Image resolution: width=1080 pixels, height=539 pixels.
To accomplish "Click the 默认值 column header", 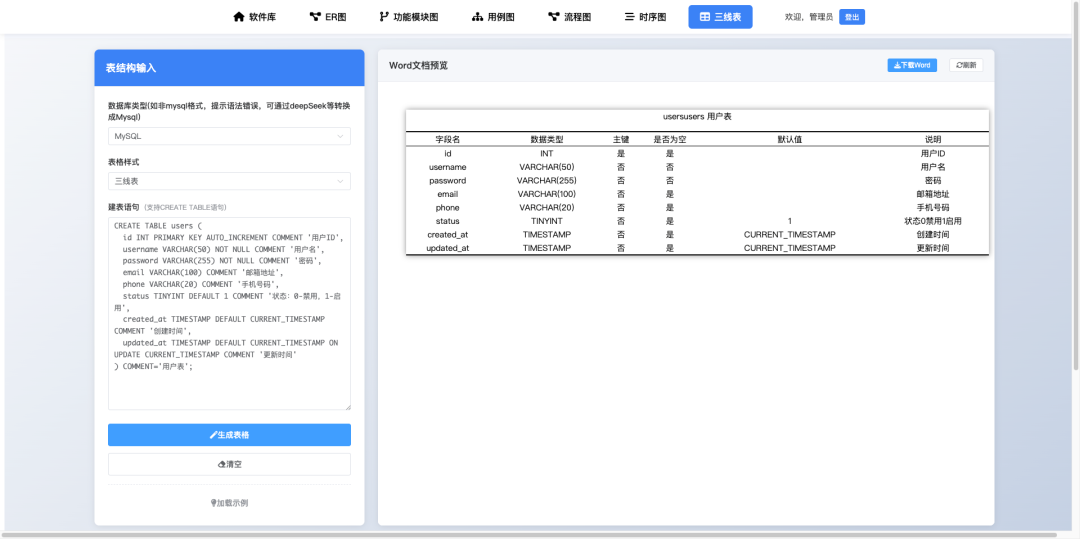I will tap(790, 139).
